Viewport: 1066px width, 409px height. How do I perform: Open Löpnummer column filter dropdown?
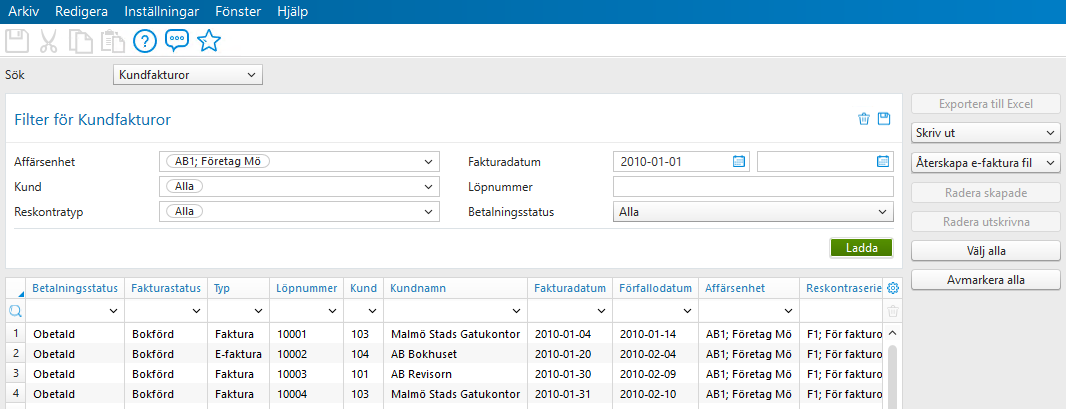click(332, 311)
